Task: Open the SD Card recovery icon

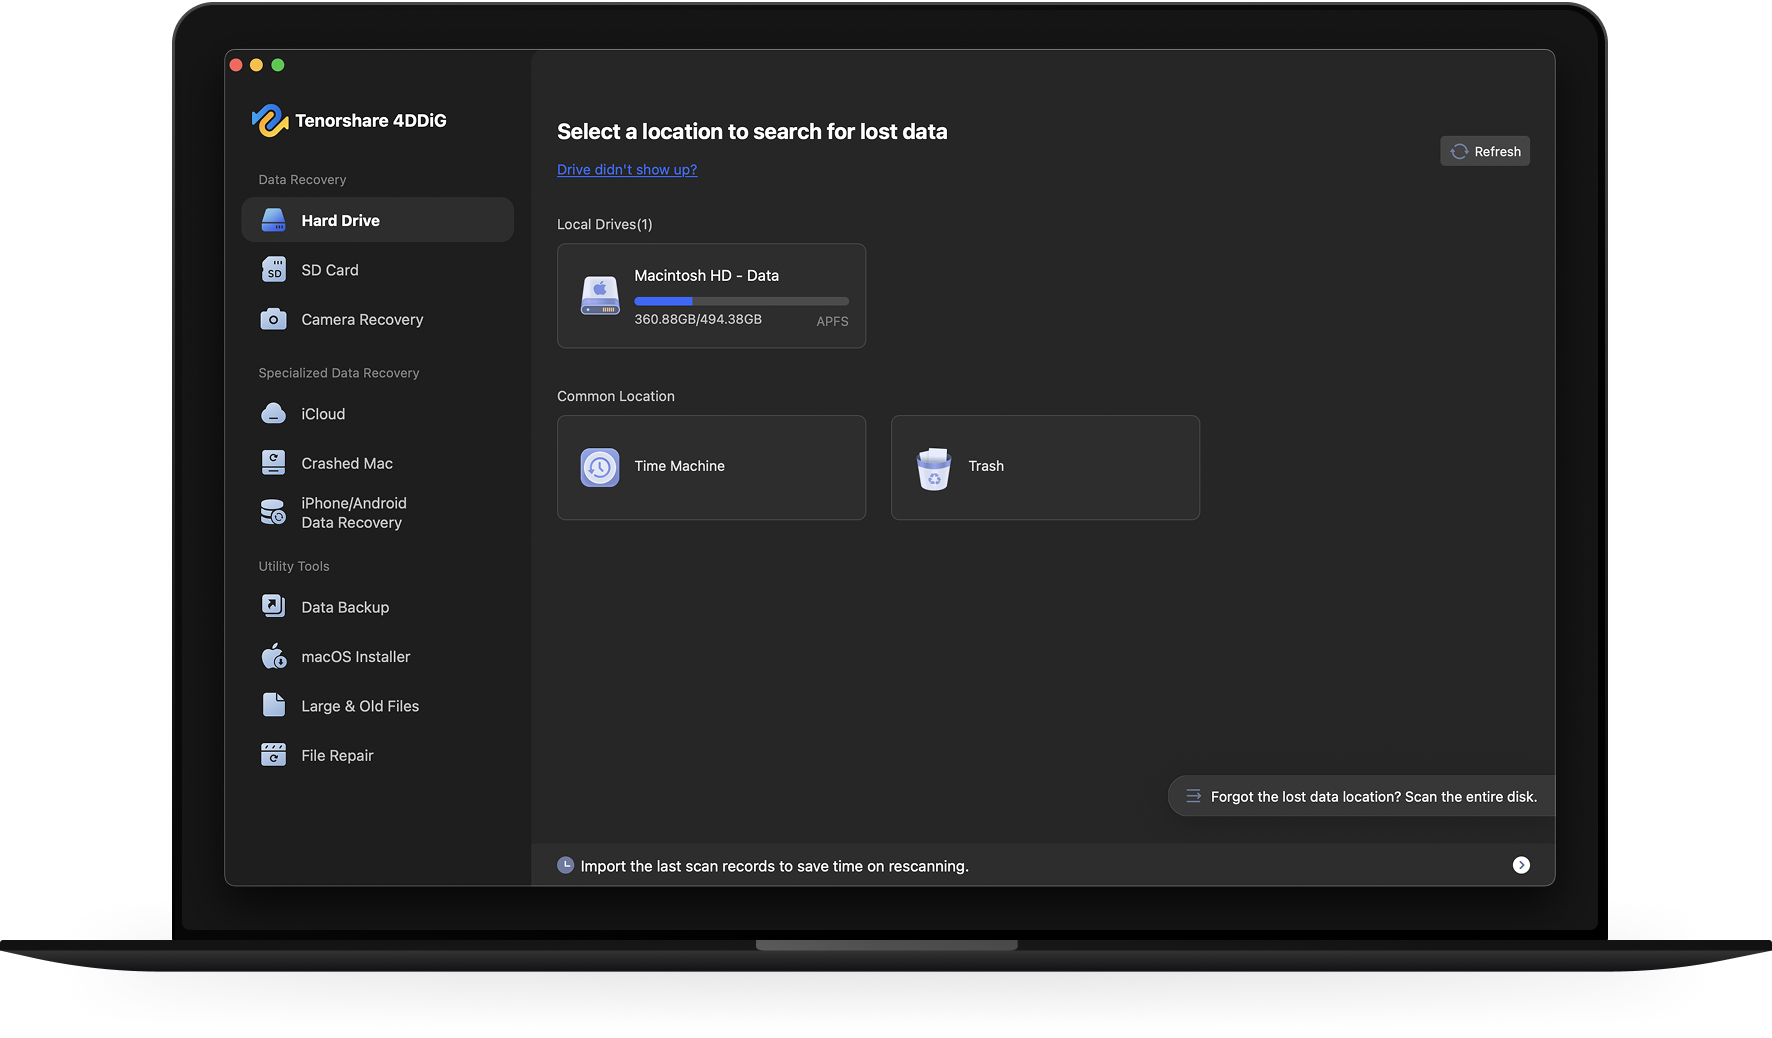Action: click(273, 270)
